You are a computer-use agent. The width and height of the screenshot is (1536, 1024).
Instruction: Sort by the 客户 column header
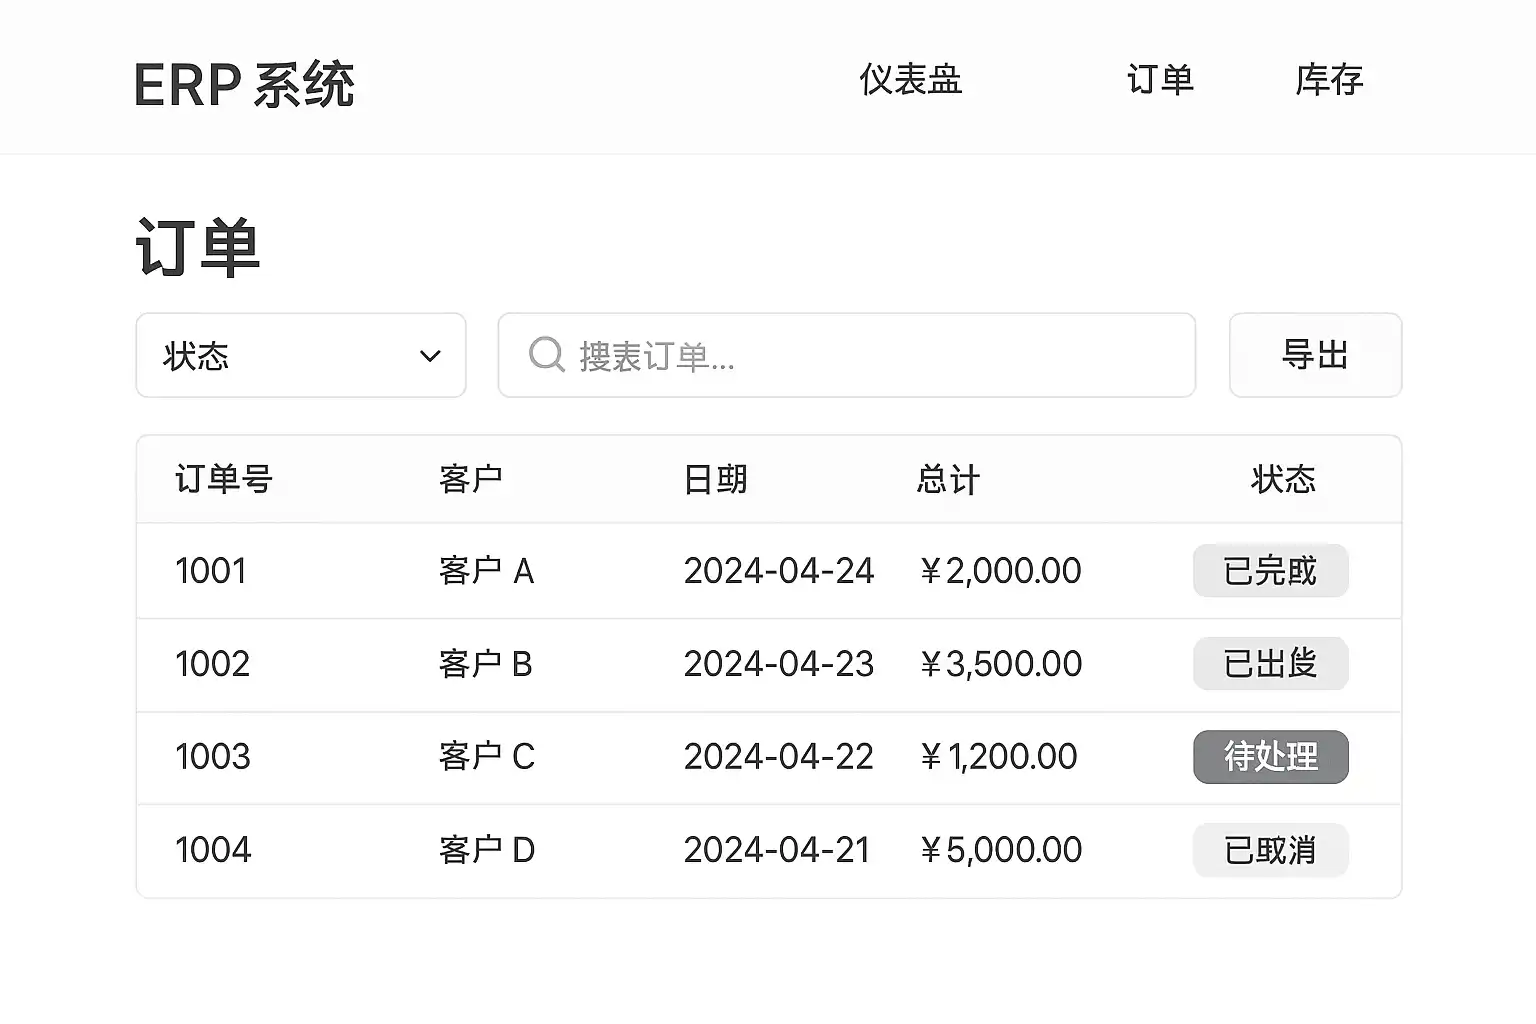pos(470,479)
